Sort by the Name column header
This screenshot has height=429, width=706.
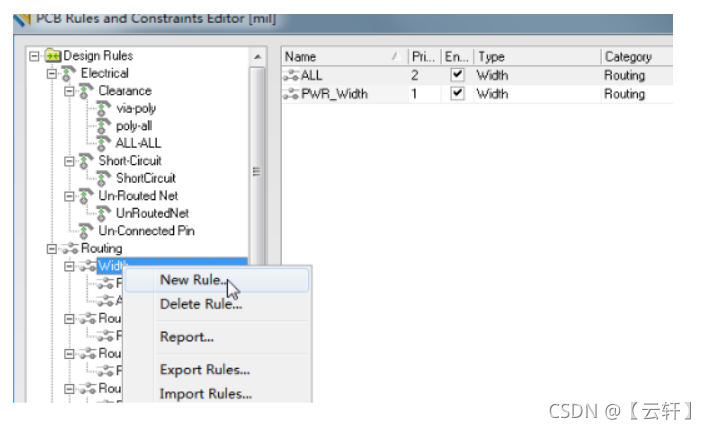(x=344, y=57)
